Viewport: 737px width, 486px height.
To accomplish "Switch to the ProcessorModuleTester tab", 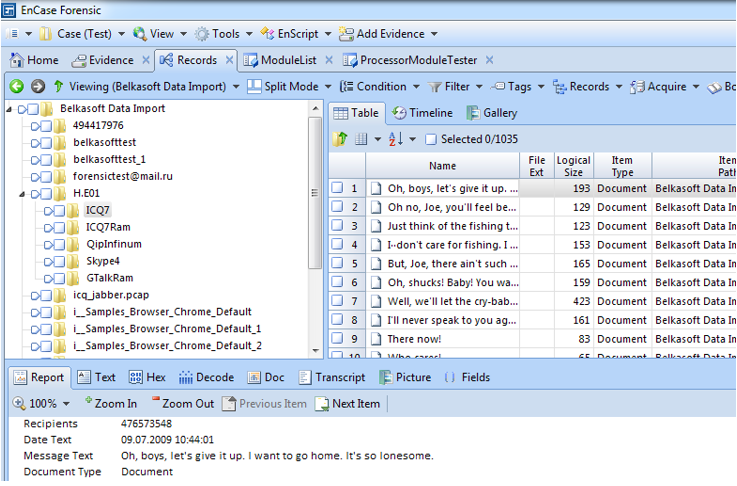I will [411, 60].
